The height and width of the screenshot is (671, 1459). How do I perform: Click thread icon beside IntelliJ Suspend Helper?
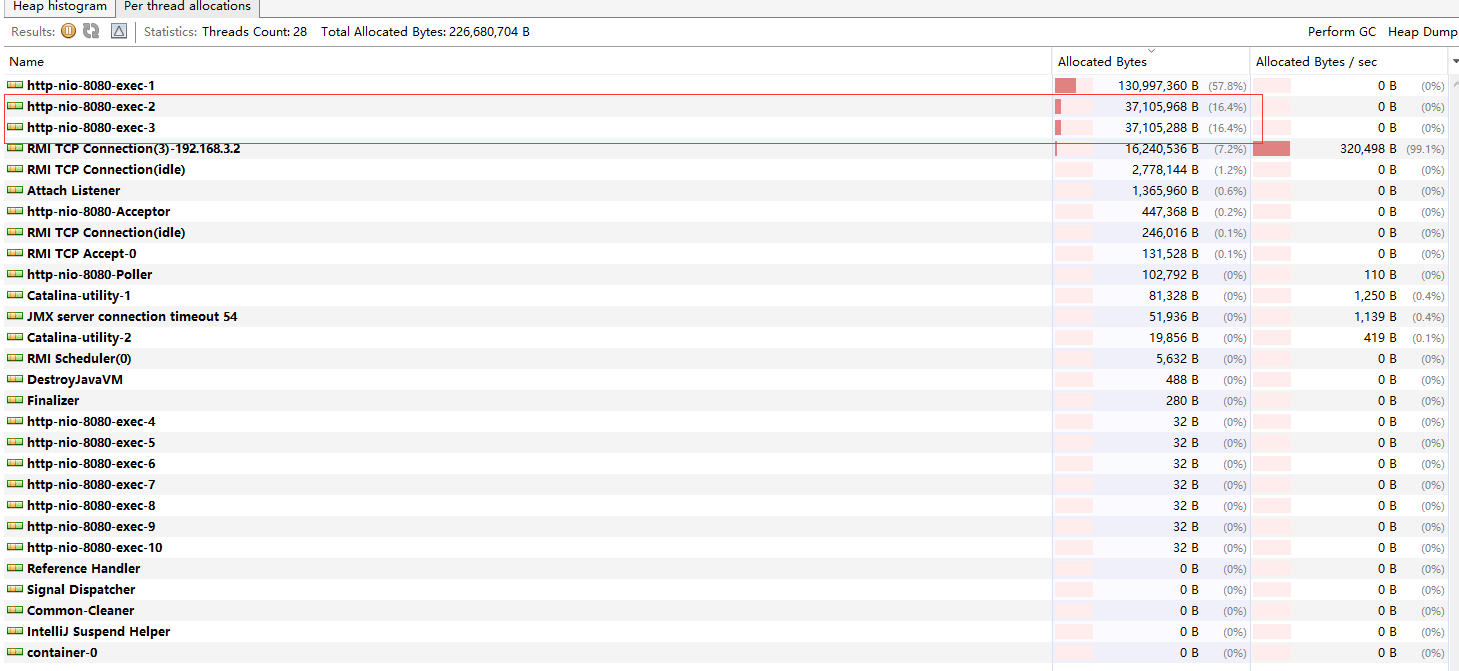click(x=15, y=631)
